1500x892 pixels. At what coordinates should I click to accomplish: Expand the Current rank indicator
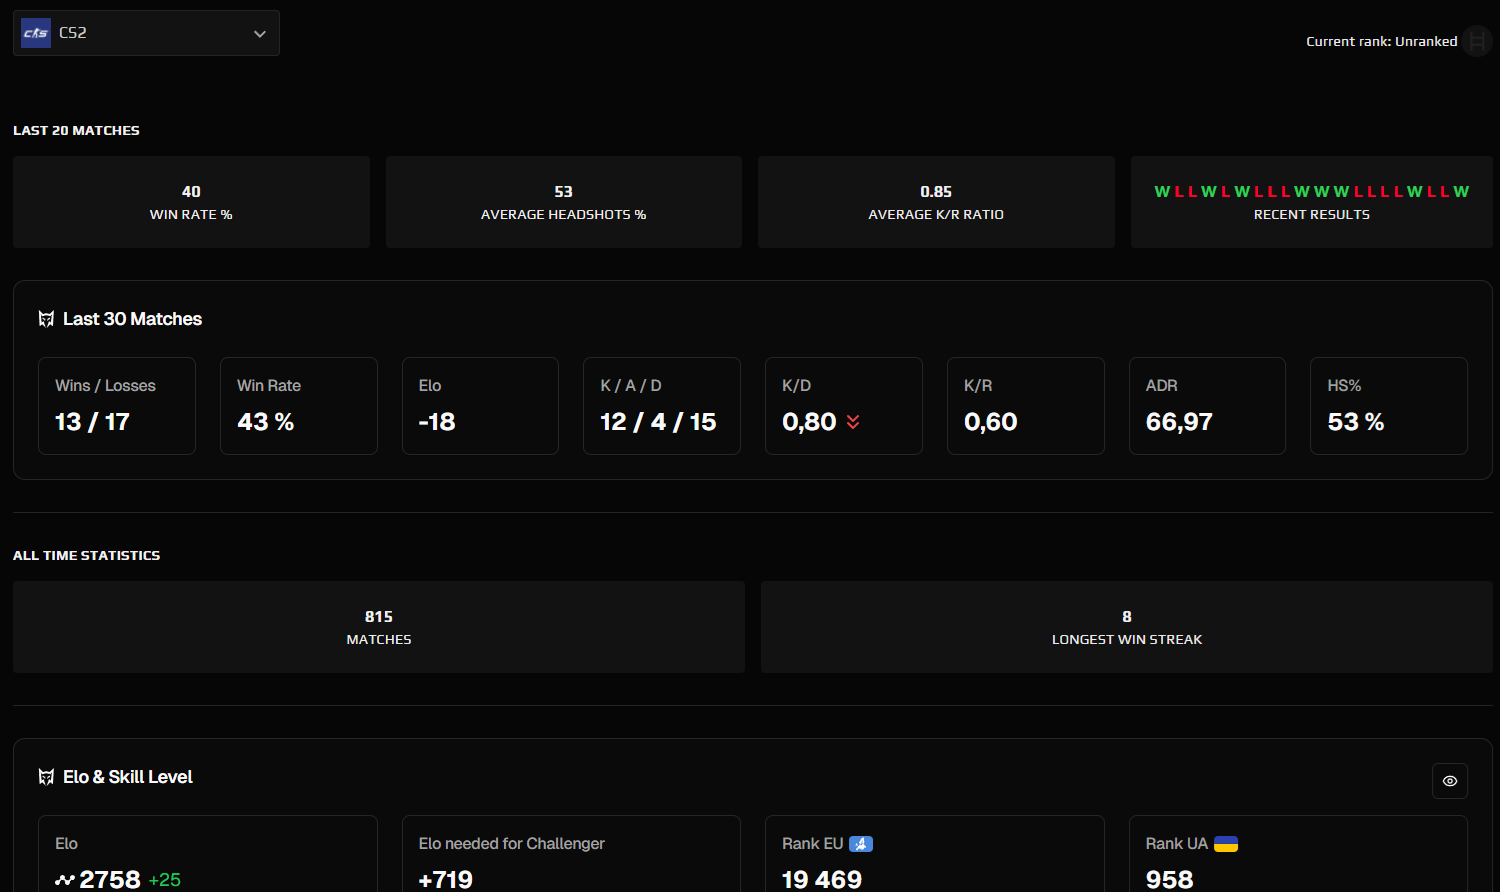1381,41
